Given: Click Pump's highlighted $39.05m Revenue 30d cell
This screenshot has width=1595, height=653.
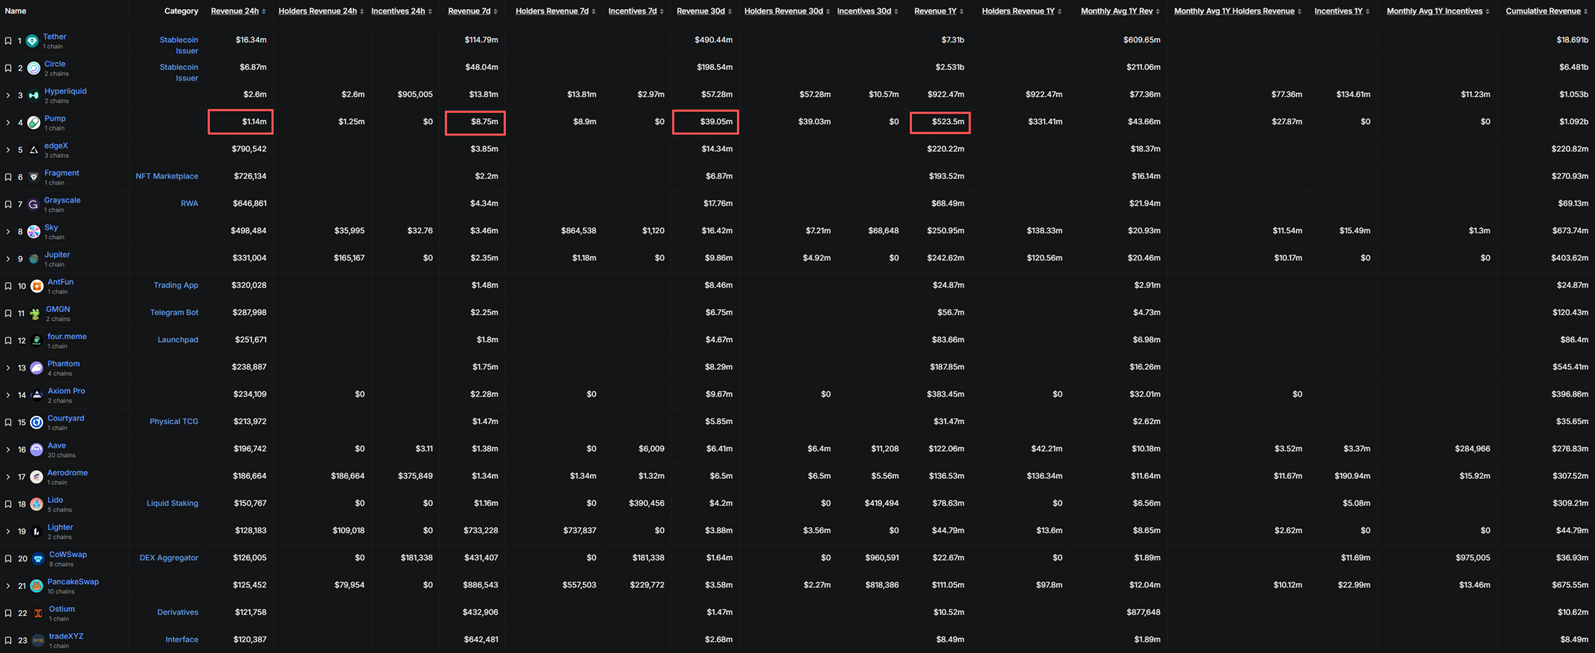Looking at the screenshot, I should click(705, 122).
